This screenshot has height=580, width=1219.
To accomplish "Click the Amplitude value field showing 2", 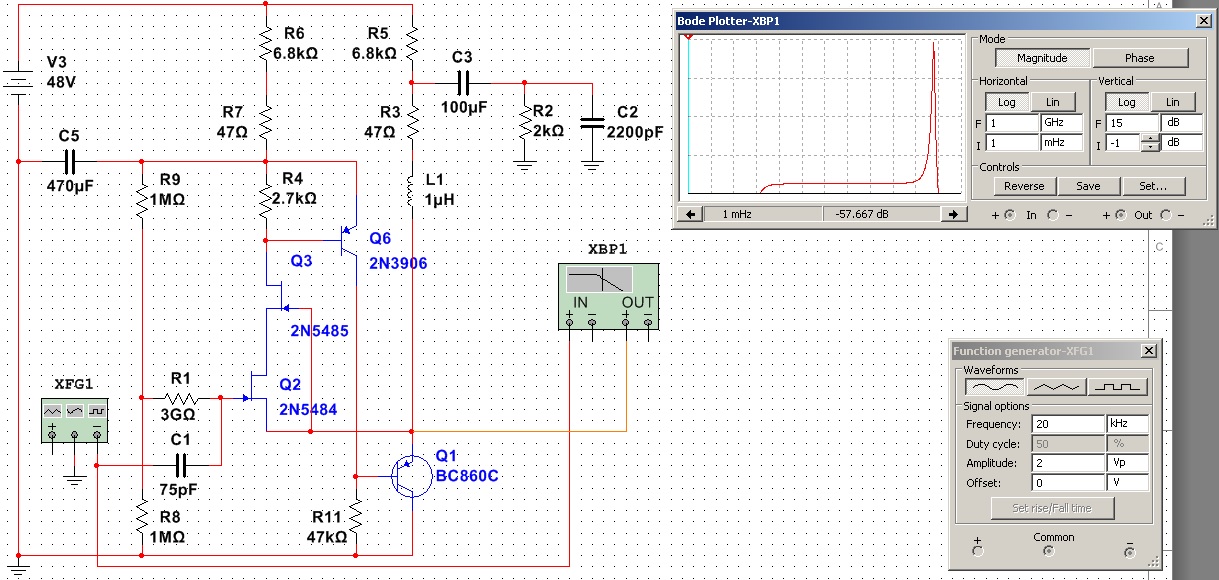I will (1067, 463).
